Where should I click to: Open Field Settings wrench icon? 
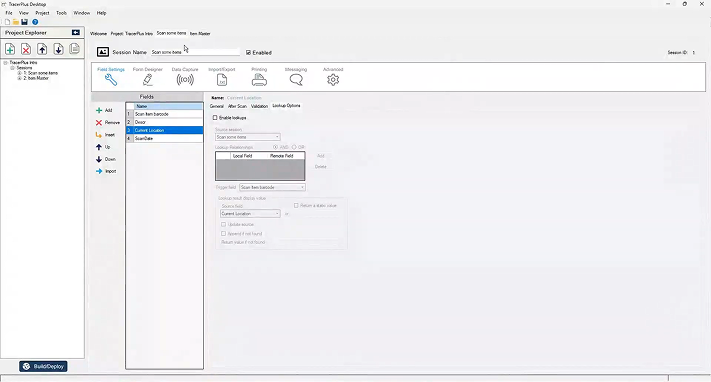[x=111, y=80]
